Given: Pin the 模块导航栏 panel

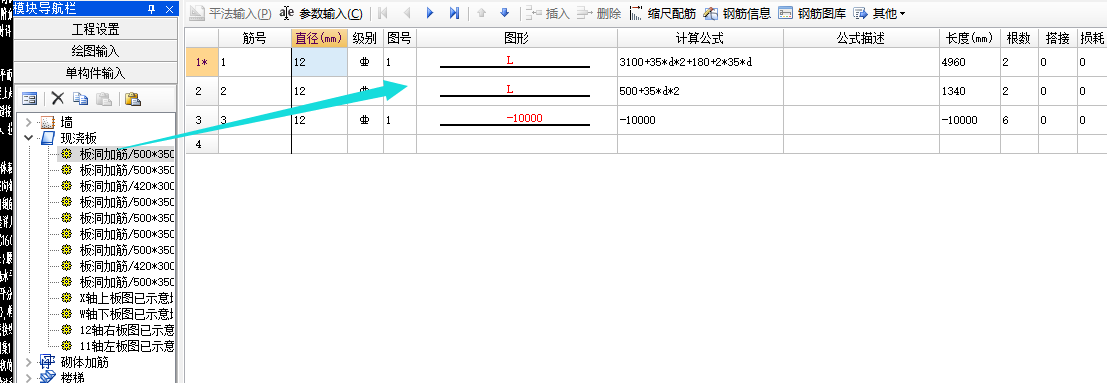Looking at the screenshot, I should (152, 9).
